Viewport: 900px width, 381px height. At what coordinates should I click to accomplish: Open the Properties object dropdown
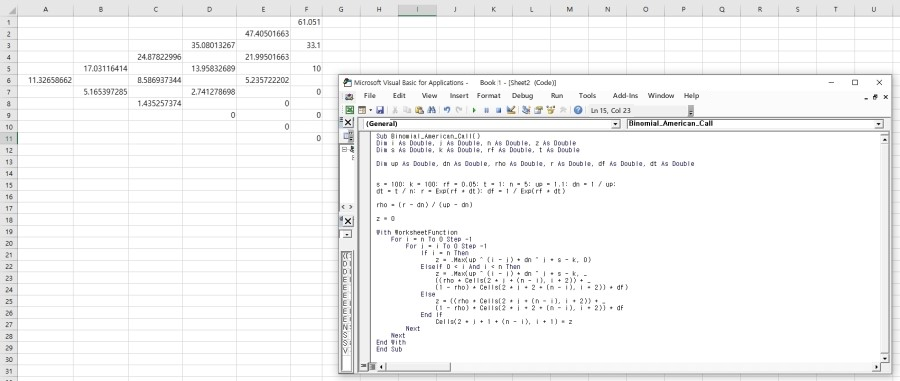347,234
